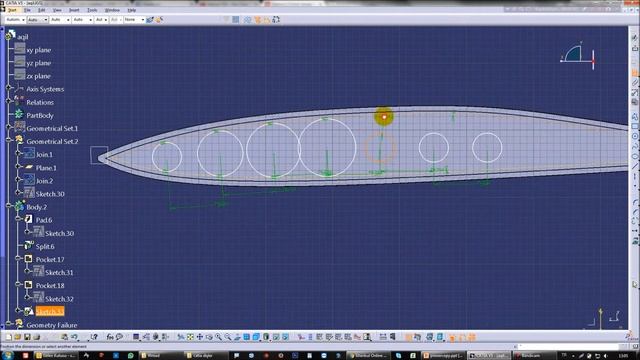Select "yz plane" in the tree
The image size is (640, 360).
pos(39,63)
